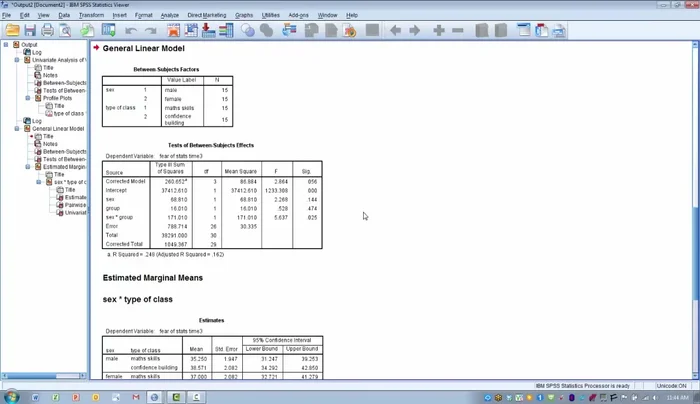Save the output document via toolbar
This screenshot has width=700, height=404.
click(30, 30)
